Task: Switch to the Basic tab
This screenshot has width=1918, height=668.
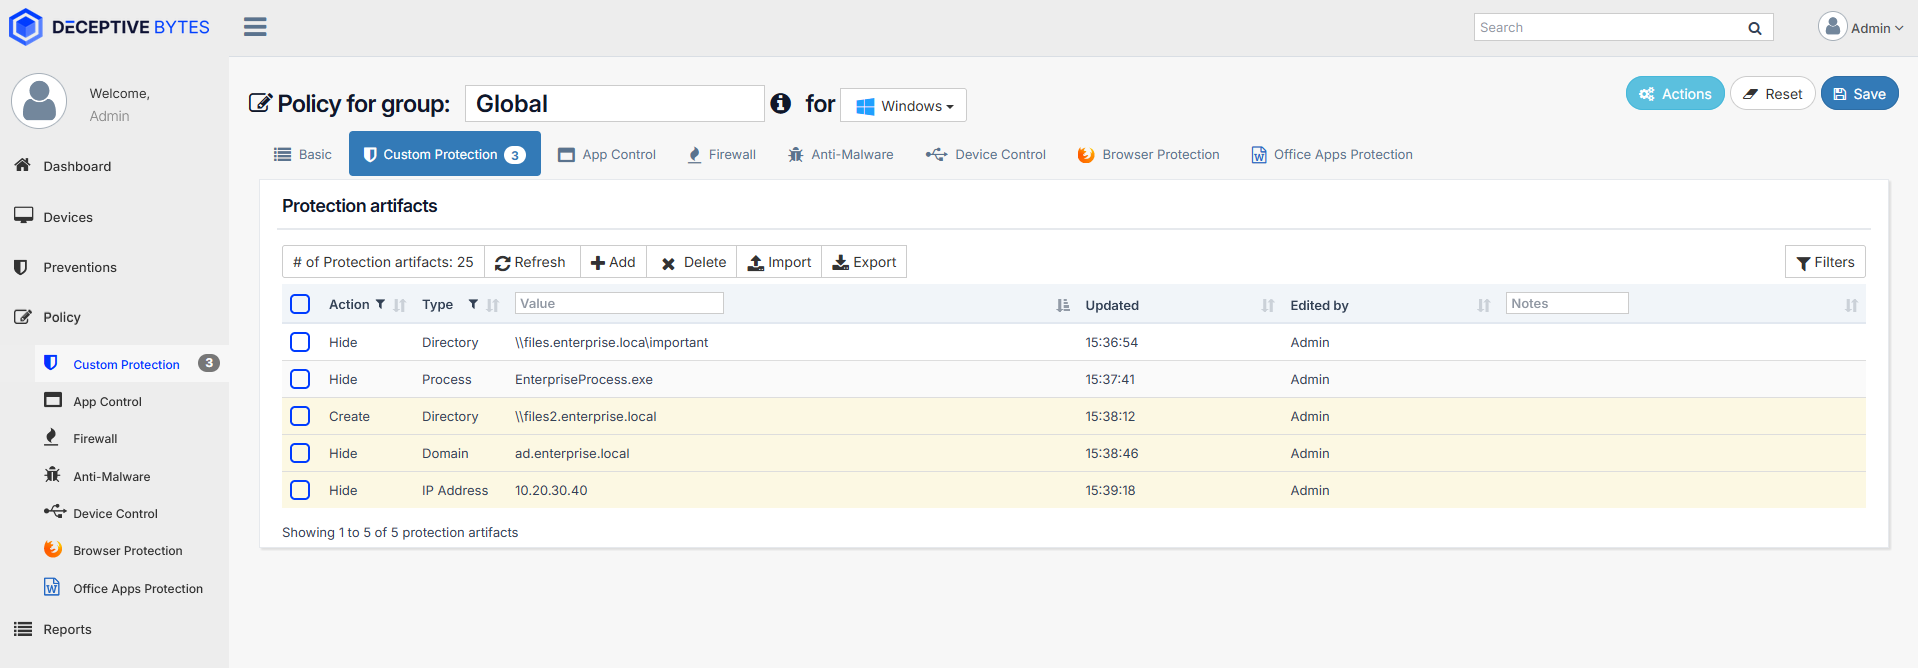Action: pyautogui.click(x=303, y=154)
